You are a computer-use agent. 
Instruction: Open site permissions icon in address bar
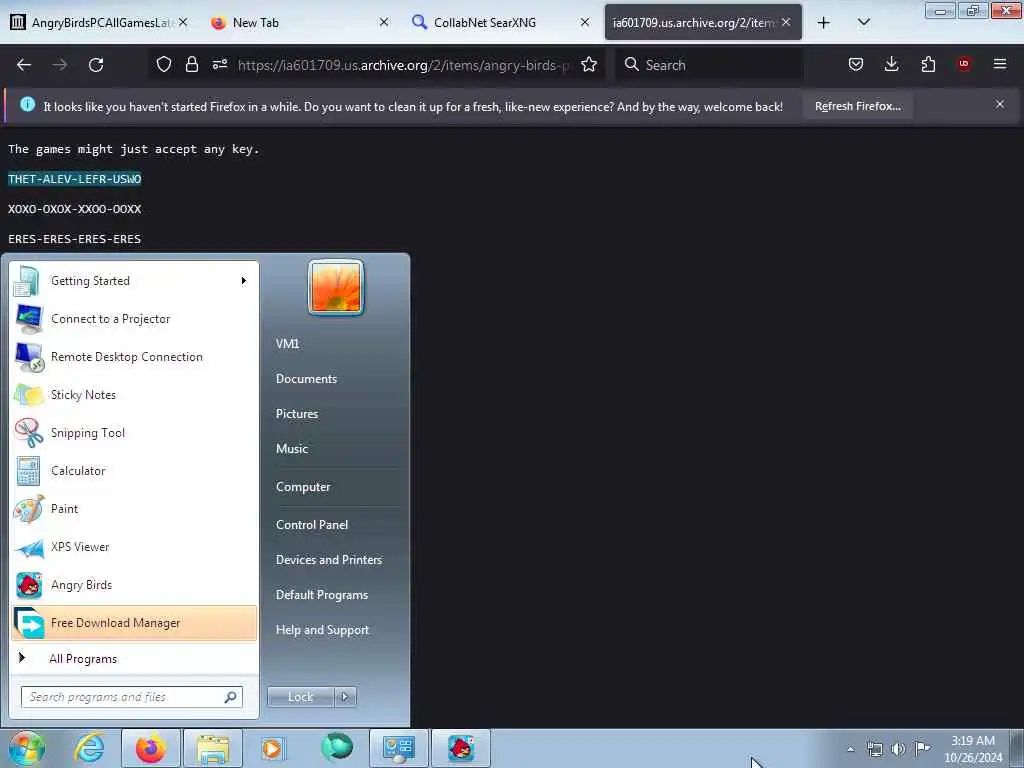pos(220,65)
